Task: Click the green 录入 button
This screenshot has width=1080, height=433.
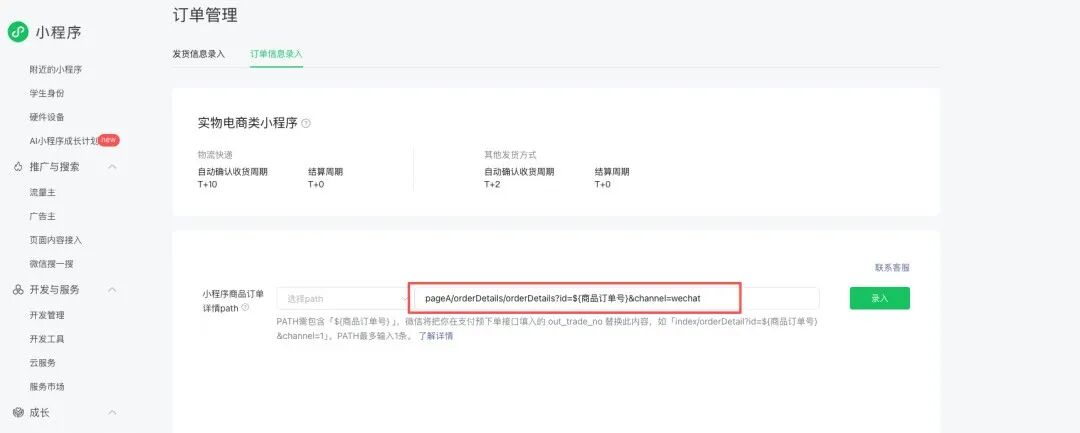Action: 880,298
